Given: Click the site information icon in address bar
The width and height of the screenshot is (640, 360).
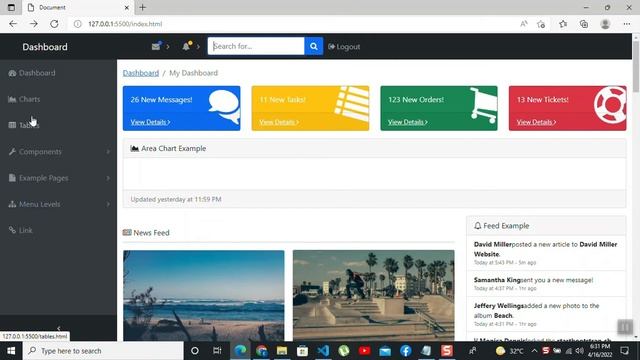Looking at the screenshot, I should pos(77,24).
